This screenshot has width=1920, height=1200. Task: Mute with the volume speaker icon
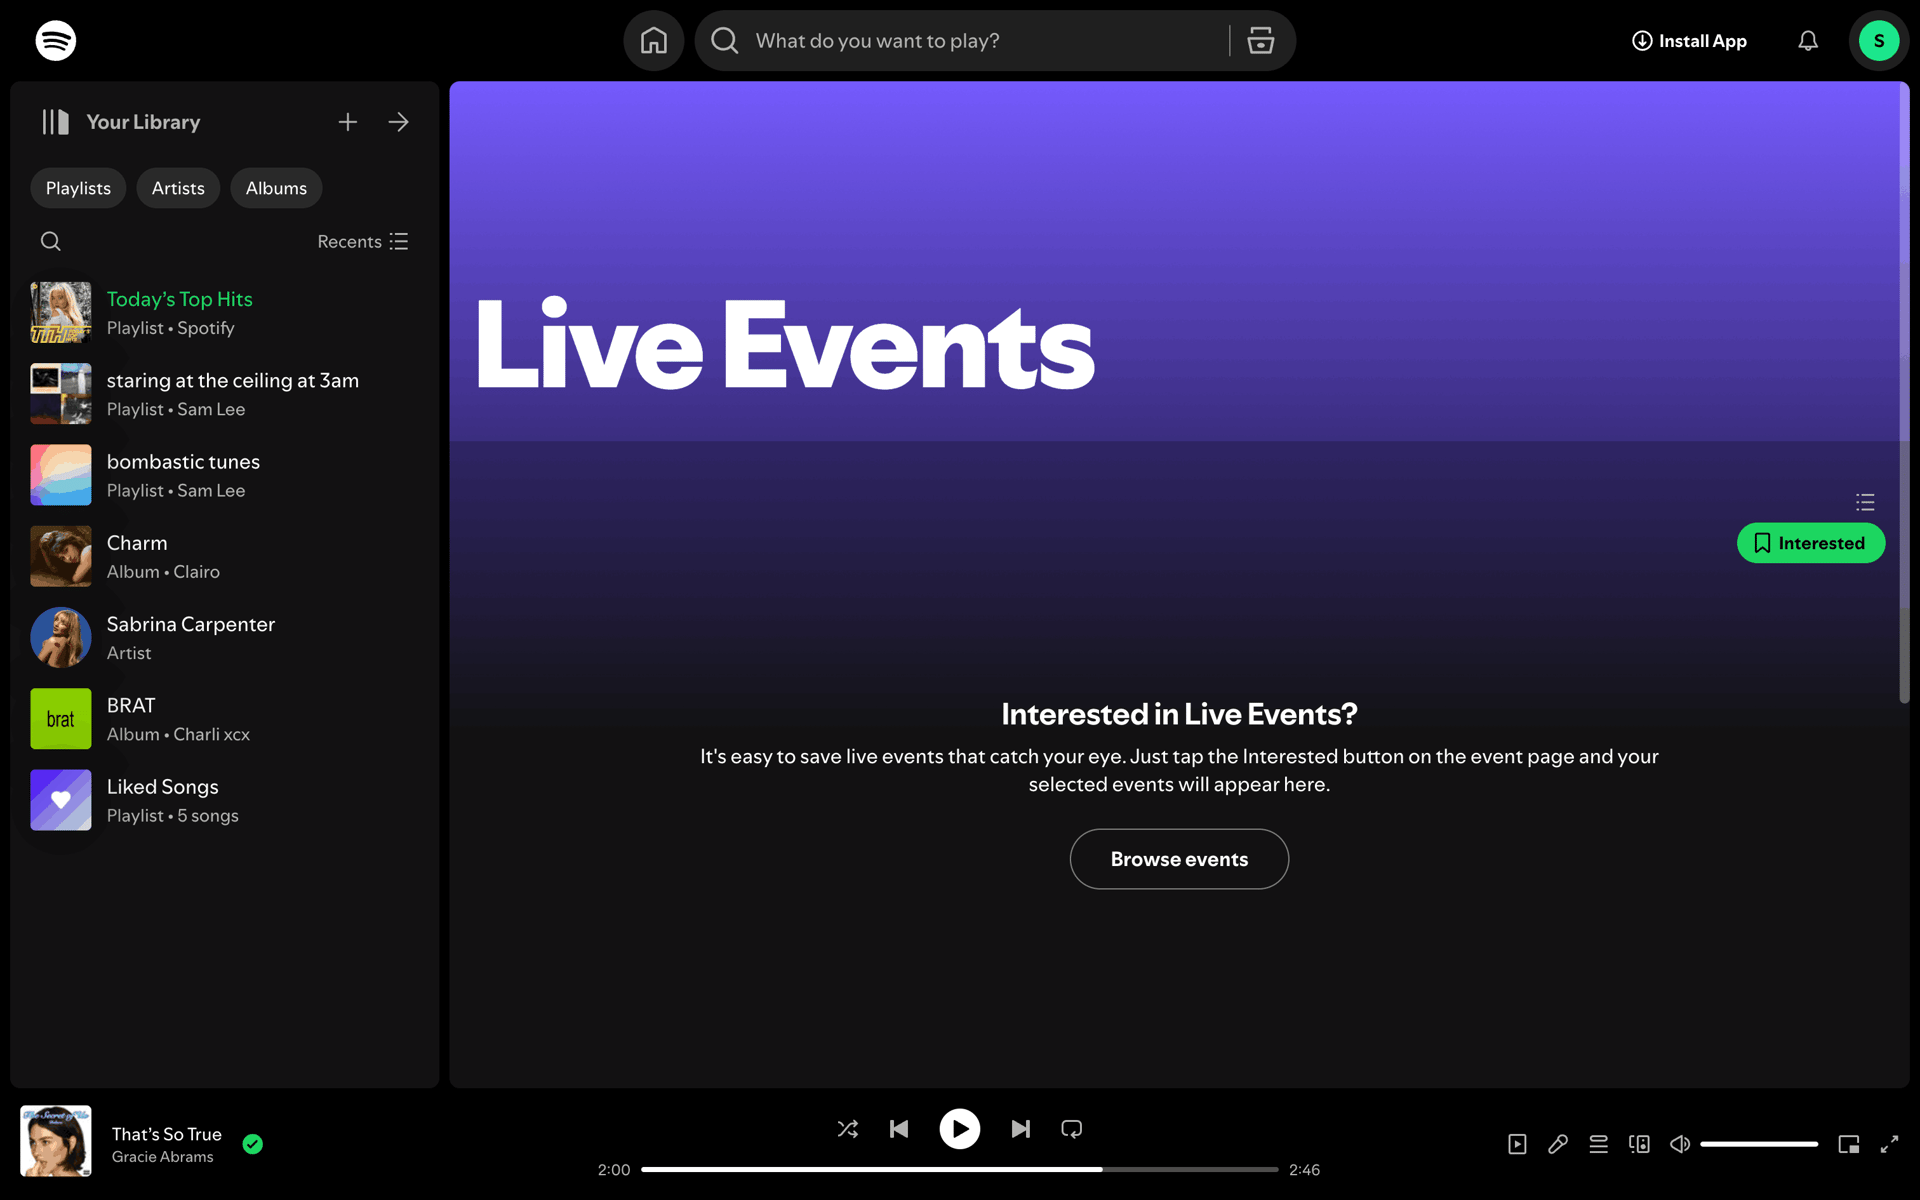[1680, 1144]
